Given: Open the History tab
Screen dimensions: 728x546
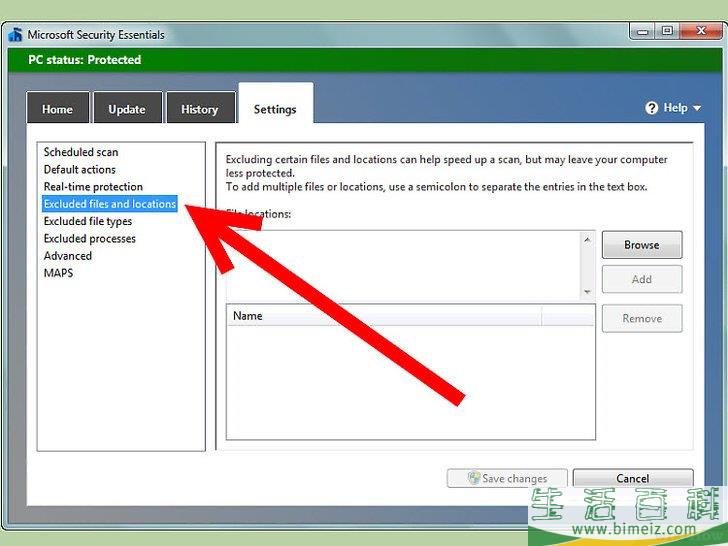Looking at the screenshot, I should click(x=200, y=109).
